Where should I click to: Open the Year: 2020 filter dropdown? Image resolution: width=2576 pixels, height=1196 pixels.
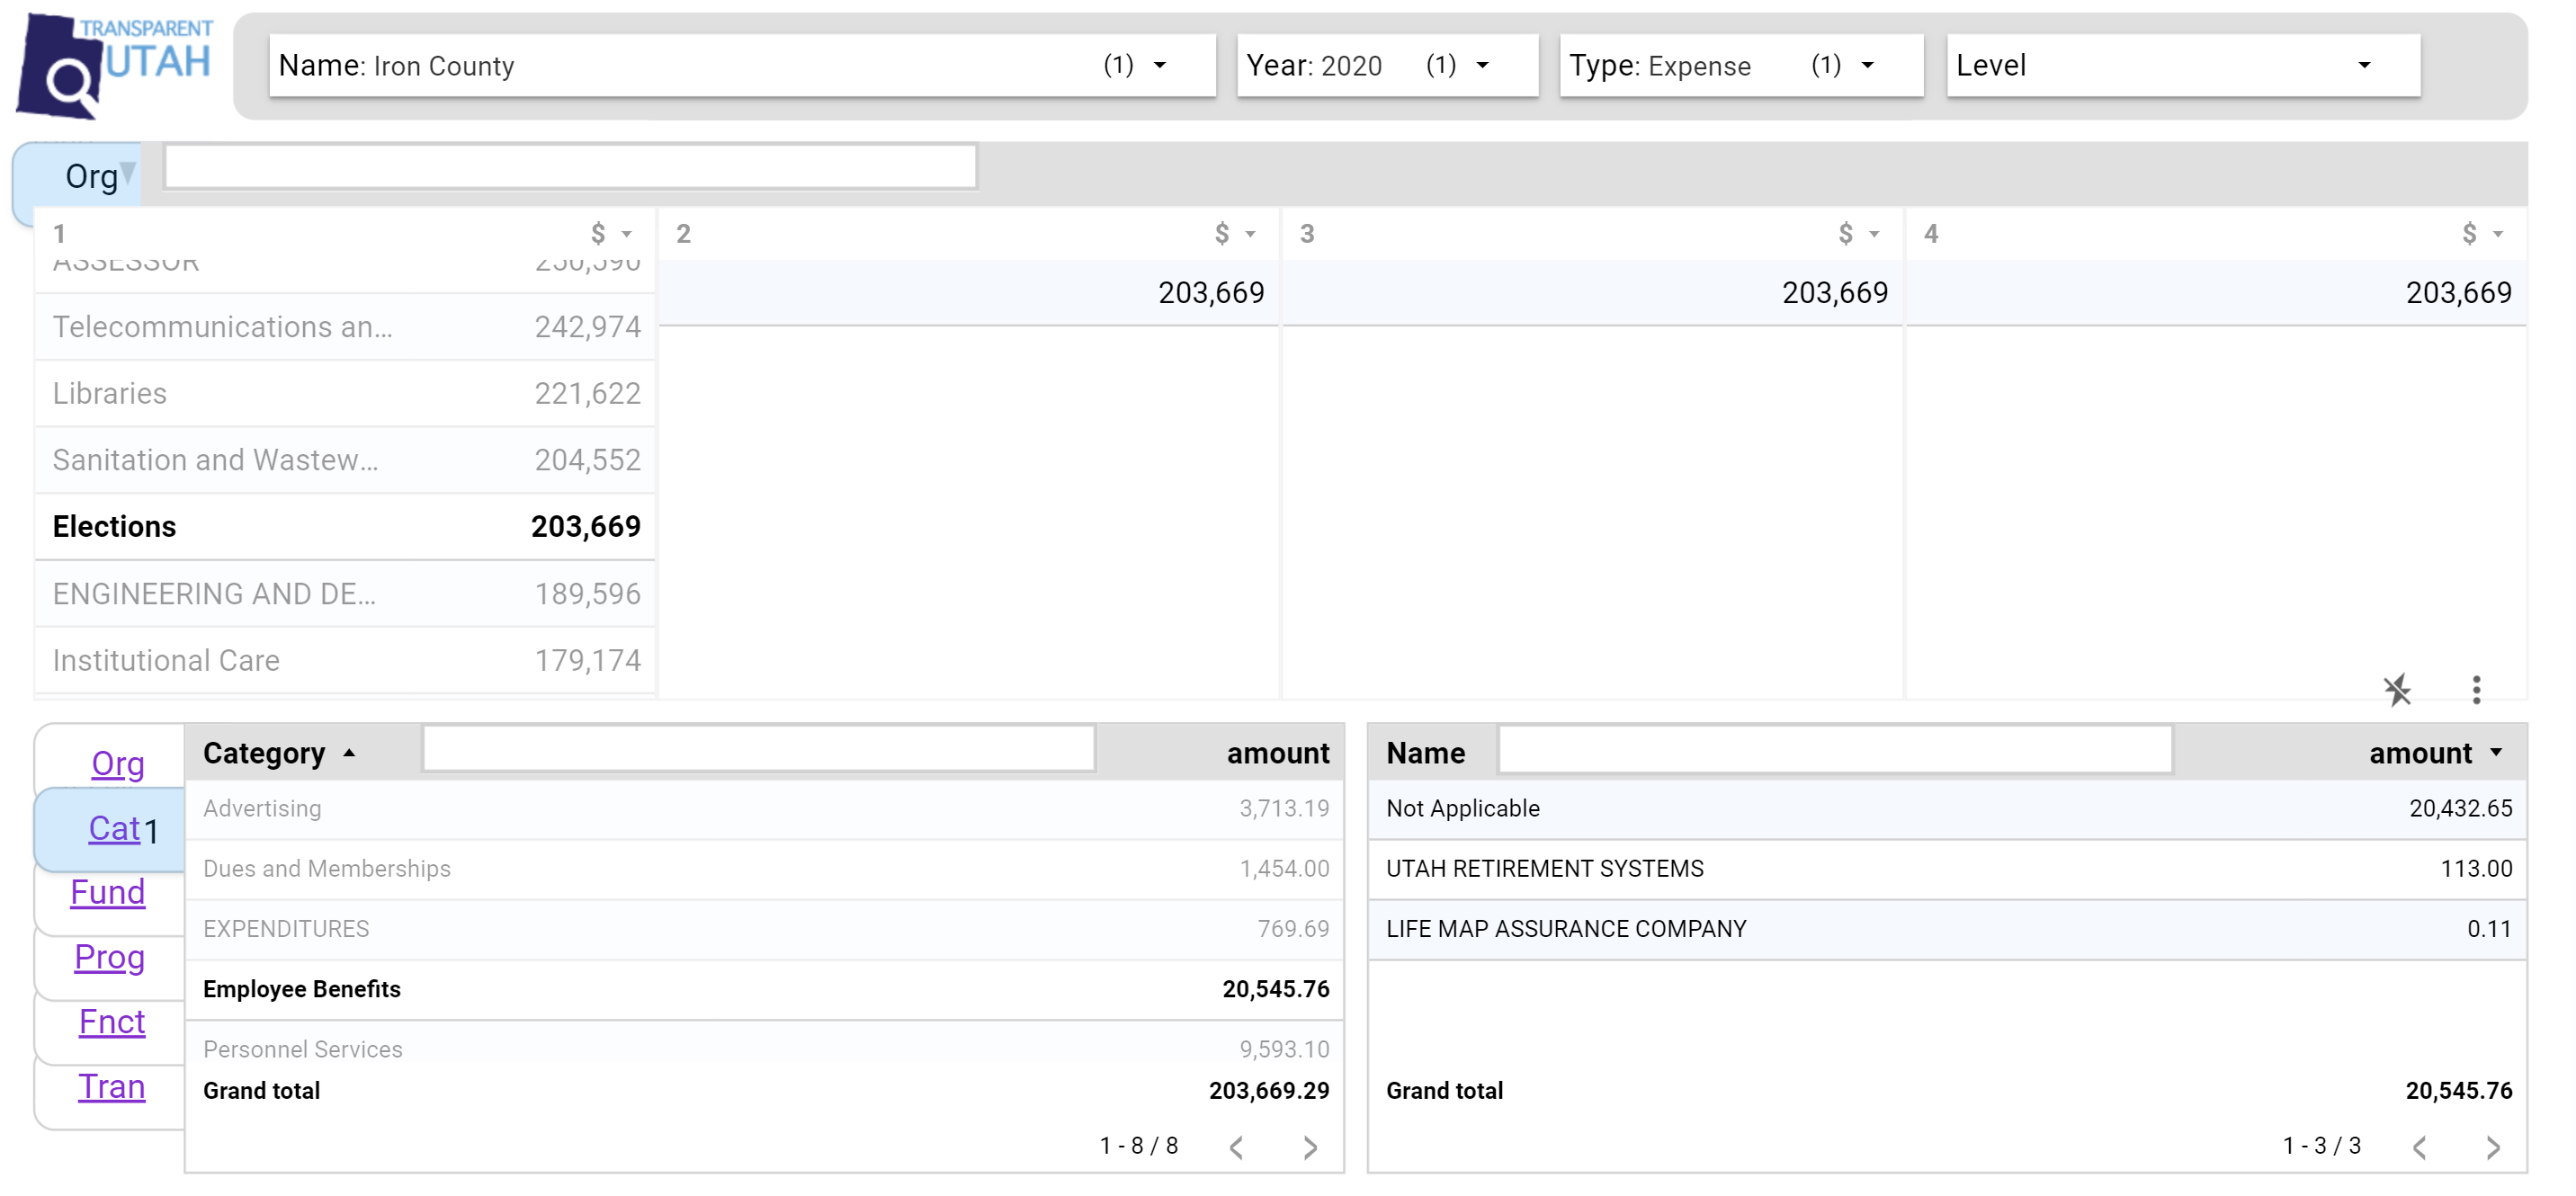(1386, 66)
